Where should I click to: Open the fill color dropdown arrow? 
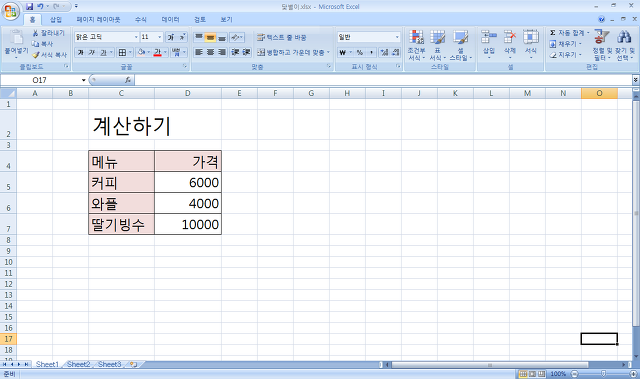[x=149, y=52]
